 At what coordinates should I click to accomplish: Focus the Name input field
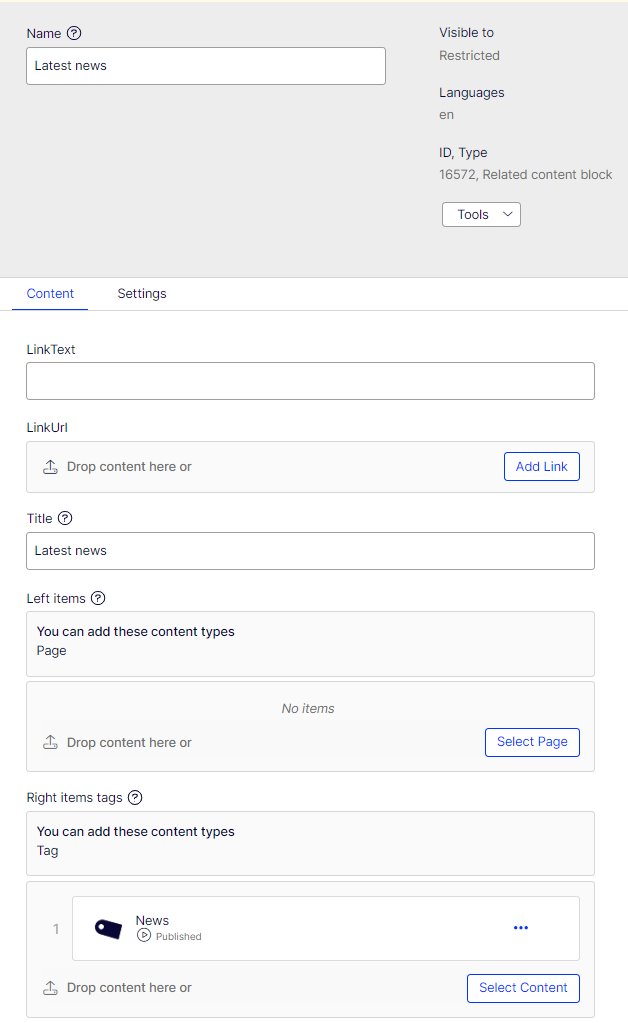point(206,66)
